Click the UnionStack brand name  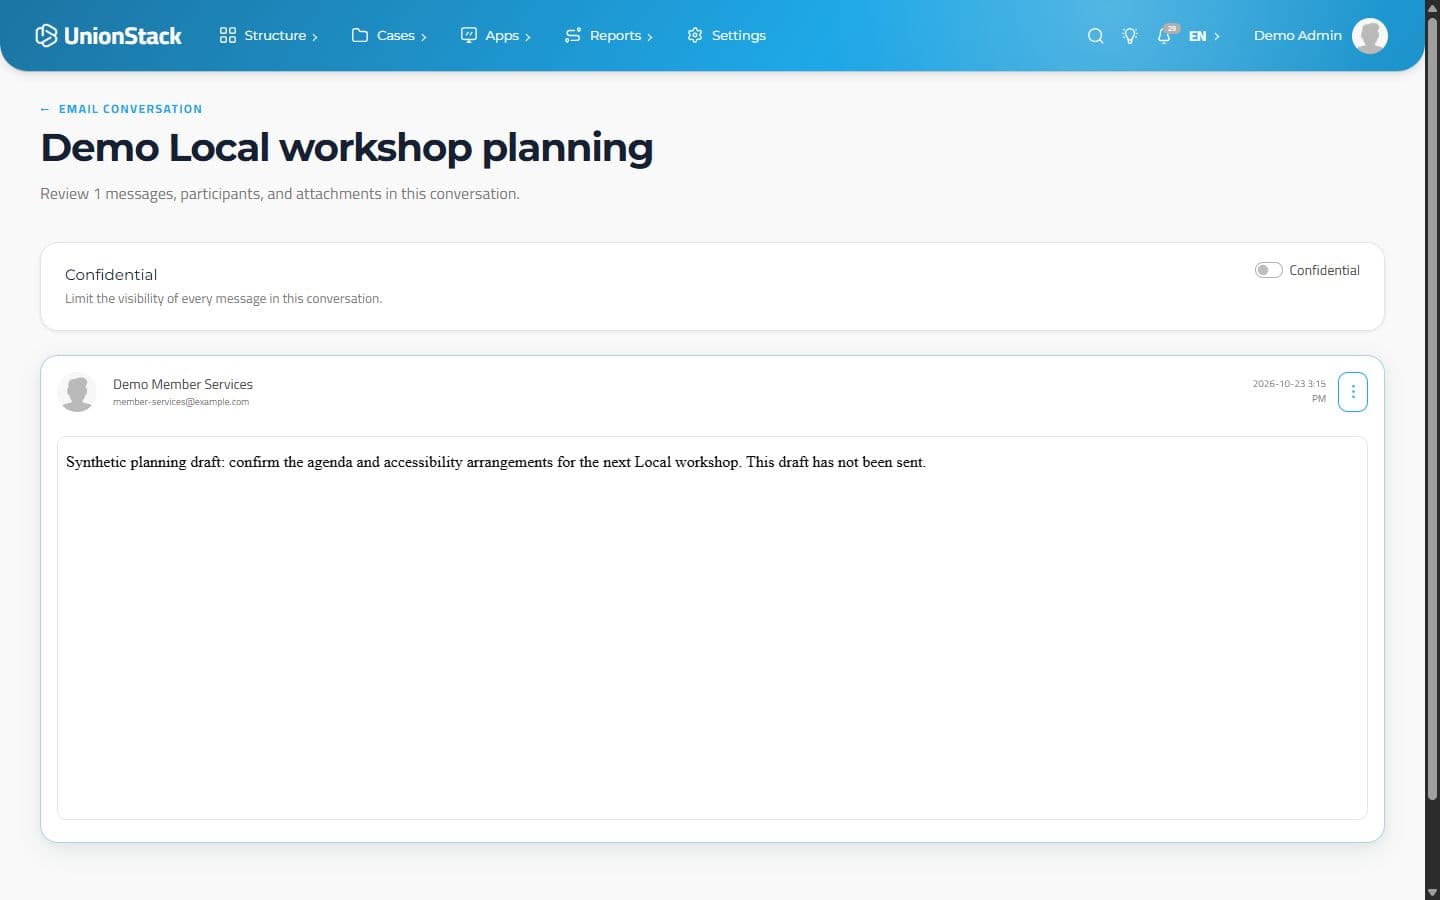coord(123,36)
